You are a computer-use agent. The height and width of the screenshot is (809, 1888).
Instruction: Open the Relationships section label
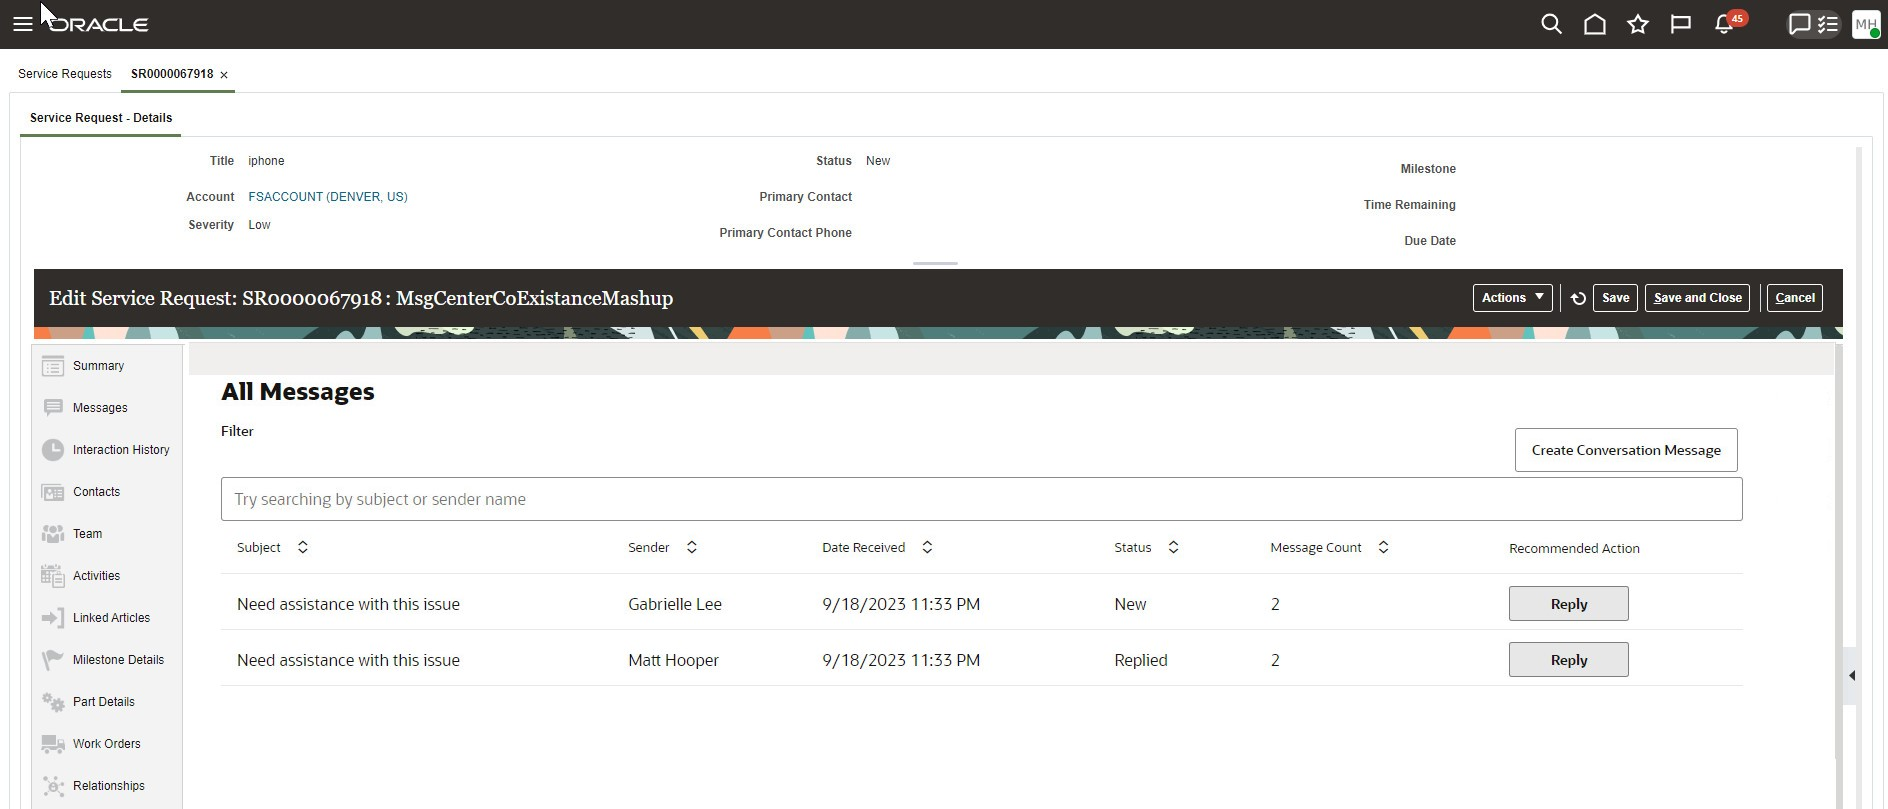coord(108,786)
